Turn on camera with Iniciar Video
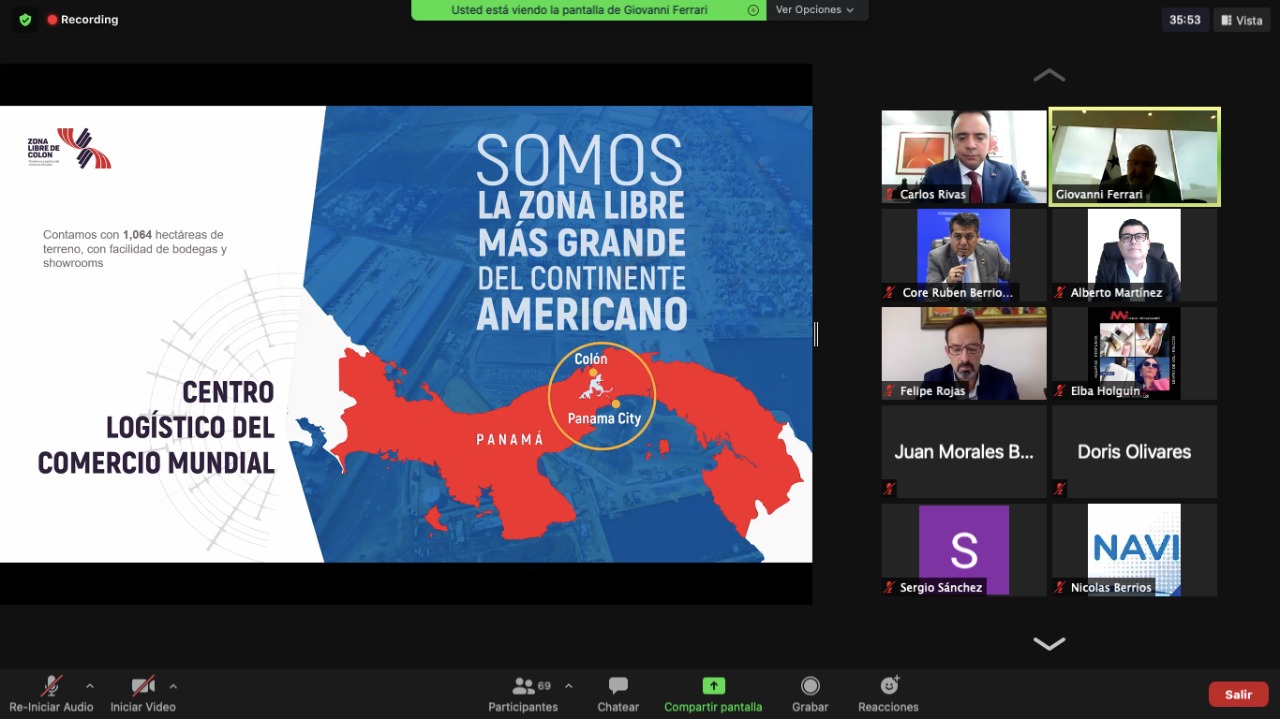 pyautogui.click(x=143, y=694)
